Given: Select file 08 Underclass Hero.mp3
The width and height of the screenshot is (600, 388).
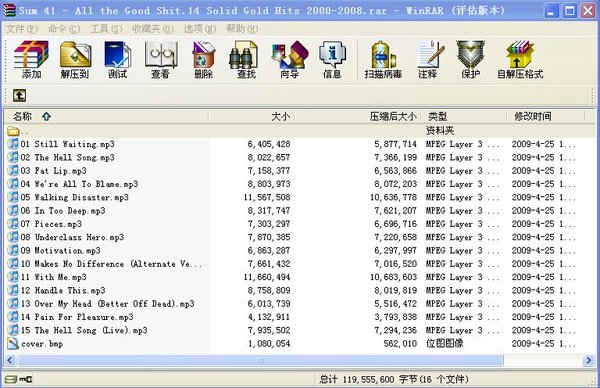Looking at the screenshot, I should (x=72, y=237).
